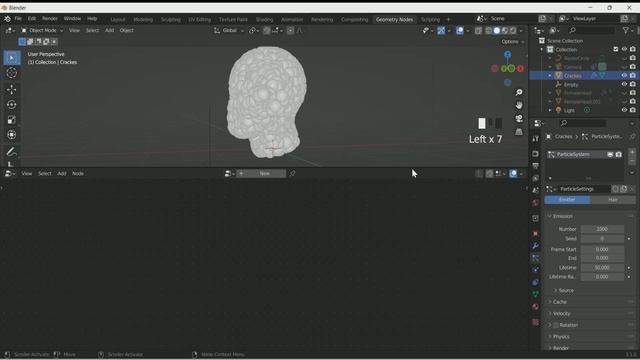
Task: Open the Output properties tab
Action: 536,166
